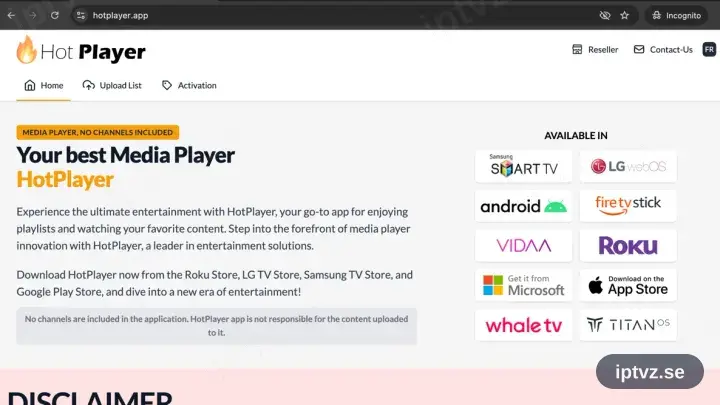The image size is (720, 405).
Task: Open the Fire TV Stick badge
Action: (628, 206)
